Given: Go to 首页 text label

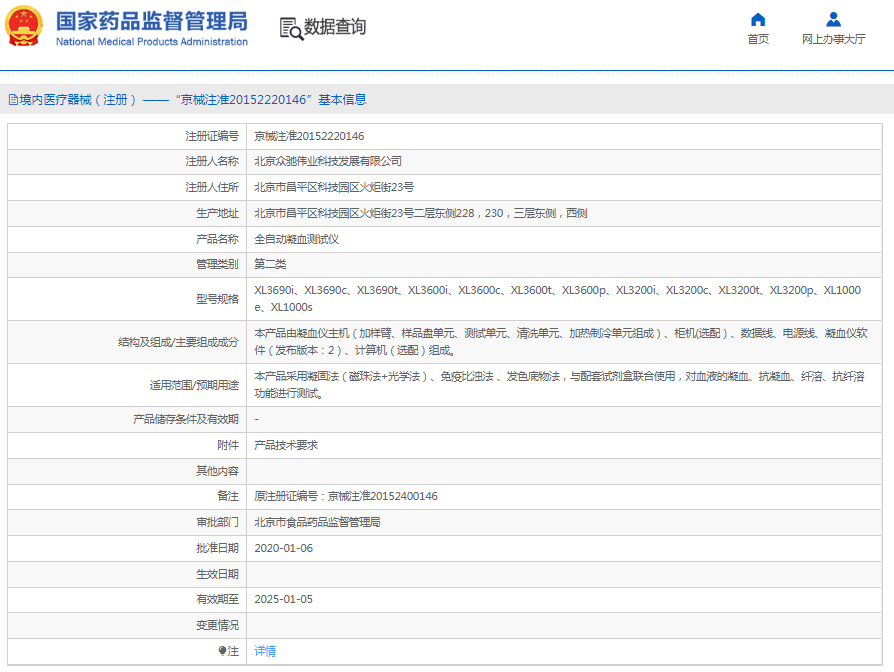Looking at the screenshot, I should point(758,40).
